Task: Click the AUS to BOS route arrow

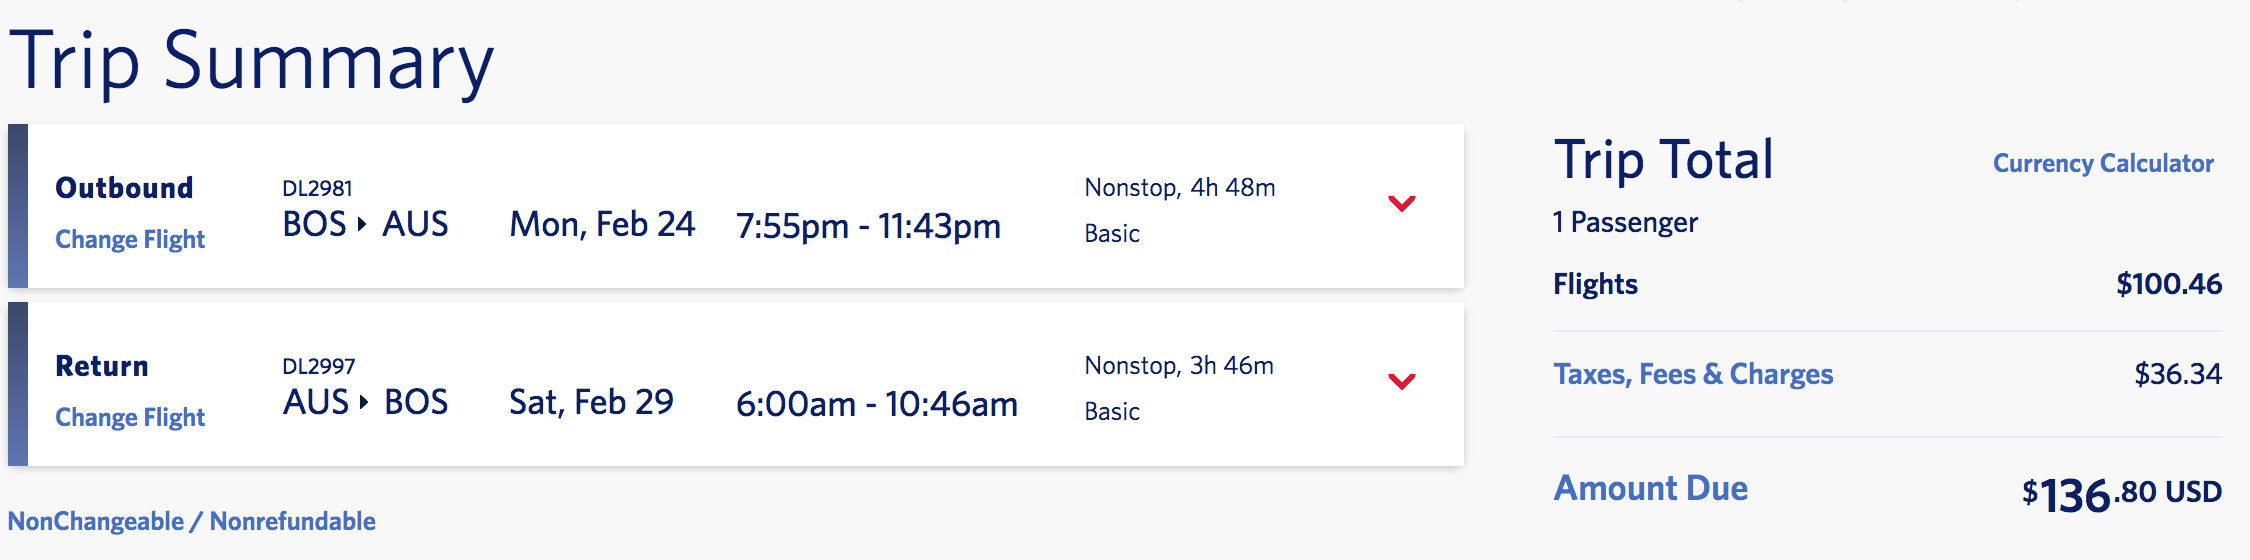Action: 364,402
